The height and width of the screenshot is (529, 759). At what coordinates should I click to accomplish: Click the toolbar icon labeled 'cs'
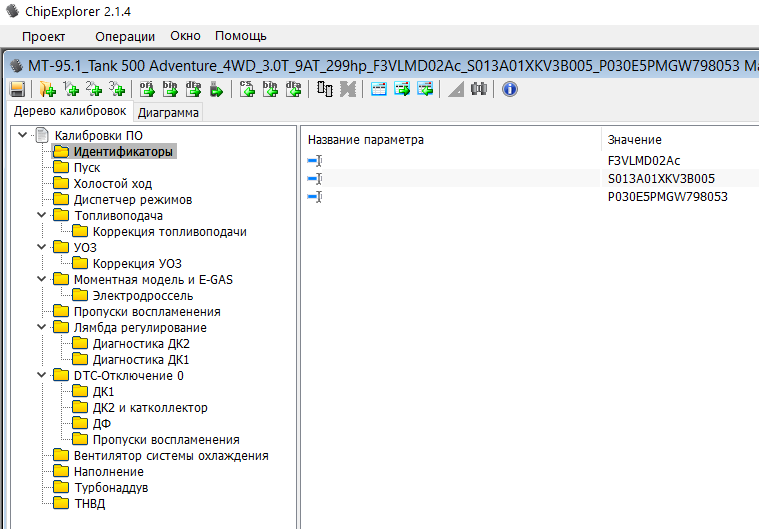pyautogui.click(x=247, y=89)
